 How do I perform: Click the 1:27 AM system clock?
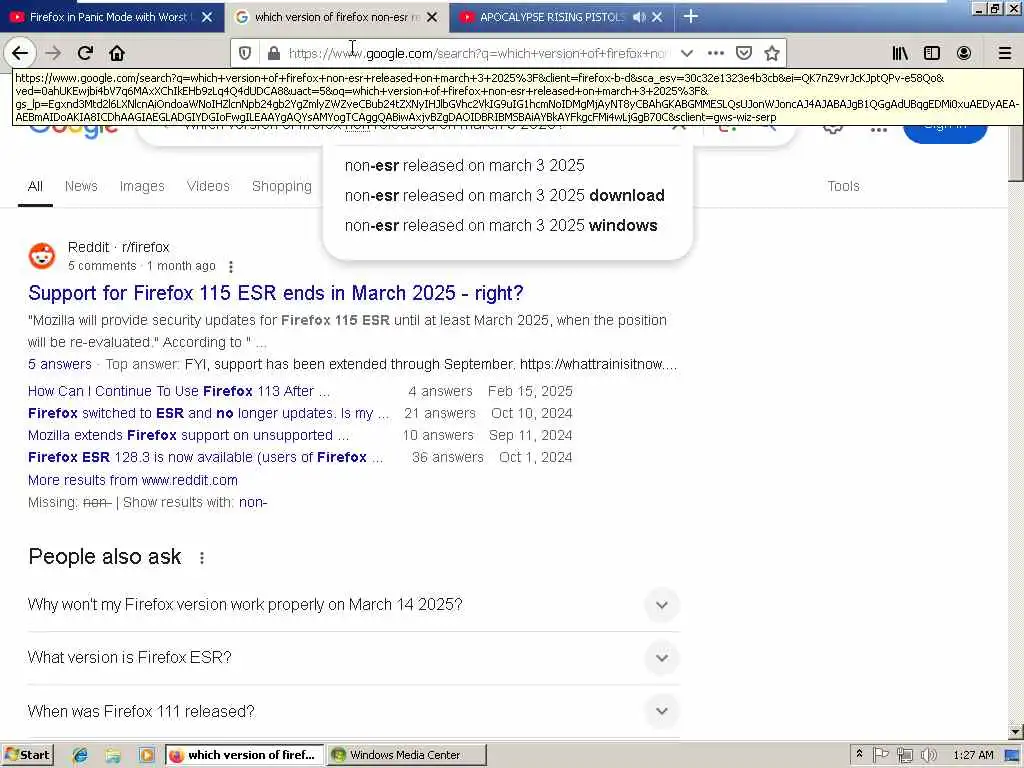coord(973,755)
